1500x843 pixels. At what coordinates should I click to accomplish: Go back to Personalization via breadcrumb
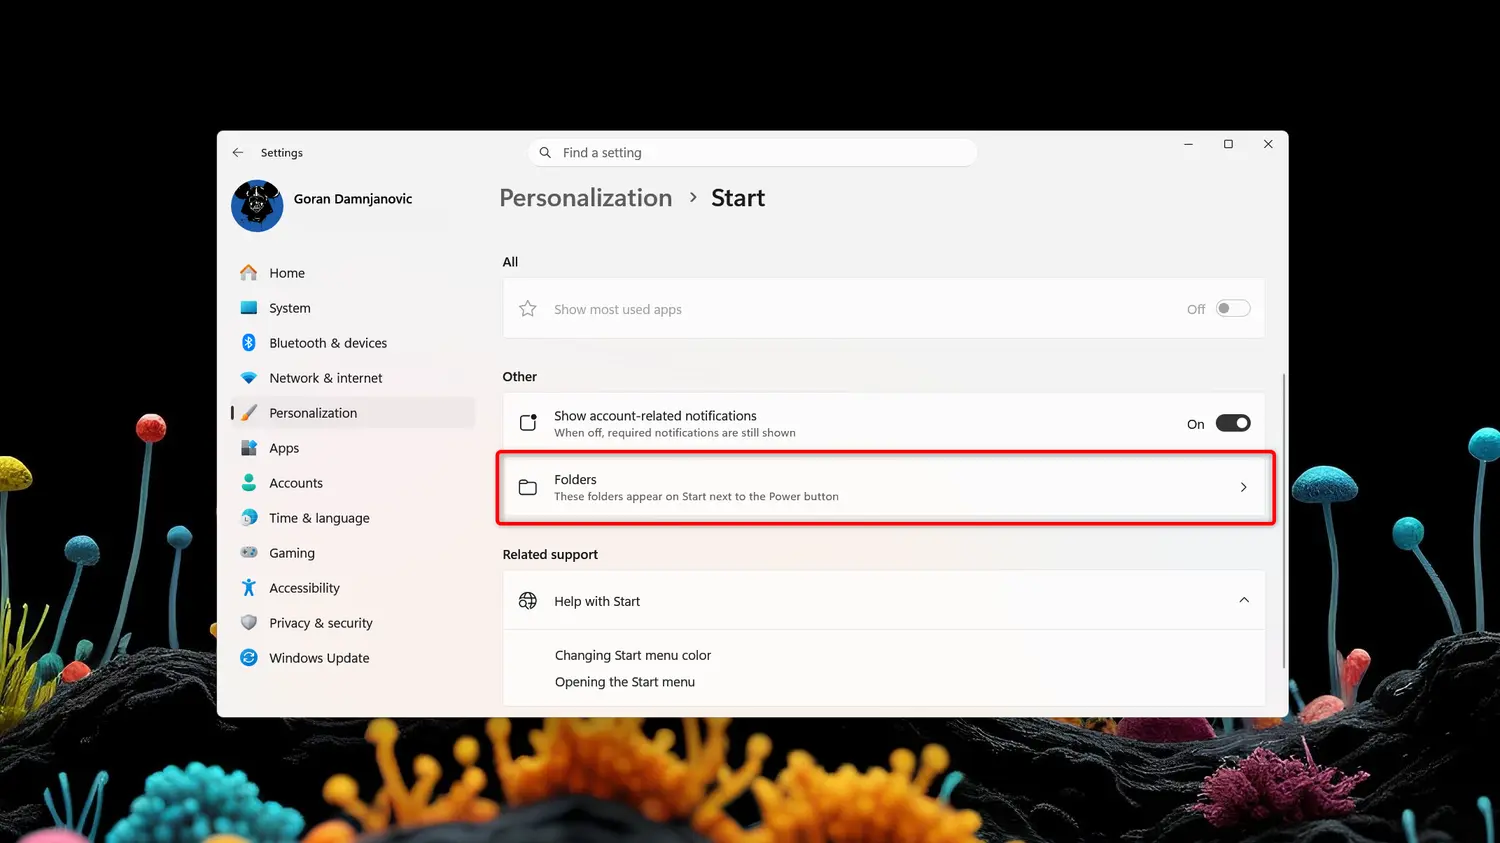(586, 198)
